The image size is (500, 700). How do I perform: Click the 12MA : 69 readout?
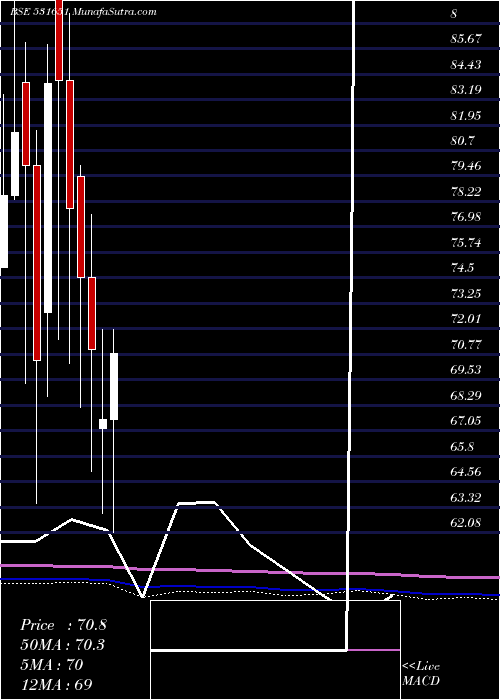tap(57, 685)
